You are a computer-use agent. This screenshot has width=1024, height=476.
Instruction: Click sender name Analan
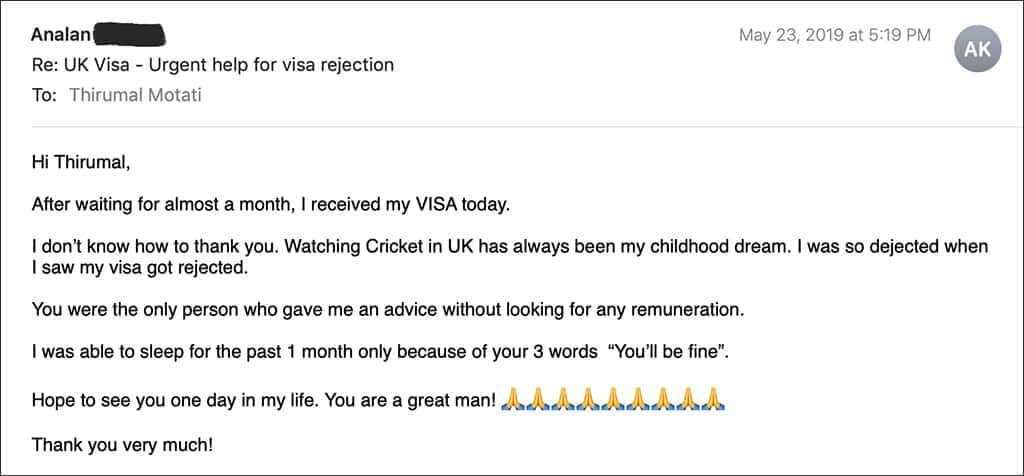(62, 34)
